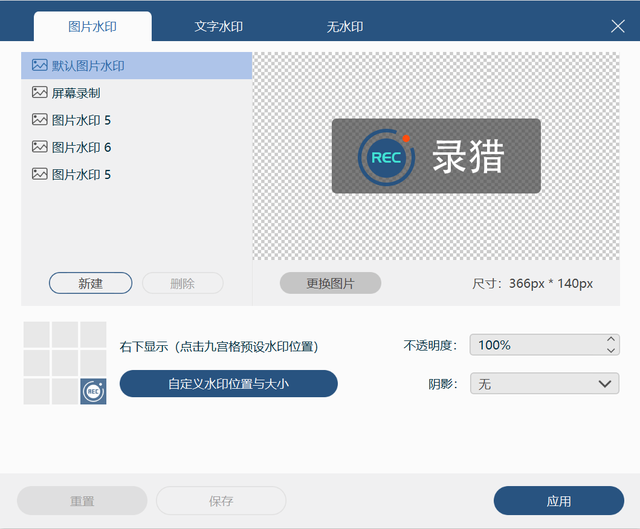
Task: Open 自定义水印位置与大小 settings
Action: pyautogui.click(x=229, y=384)
